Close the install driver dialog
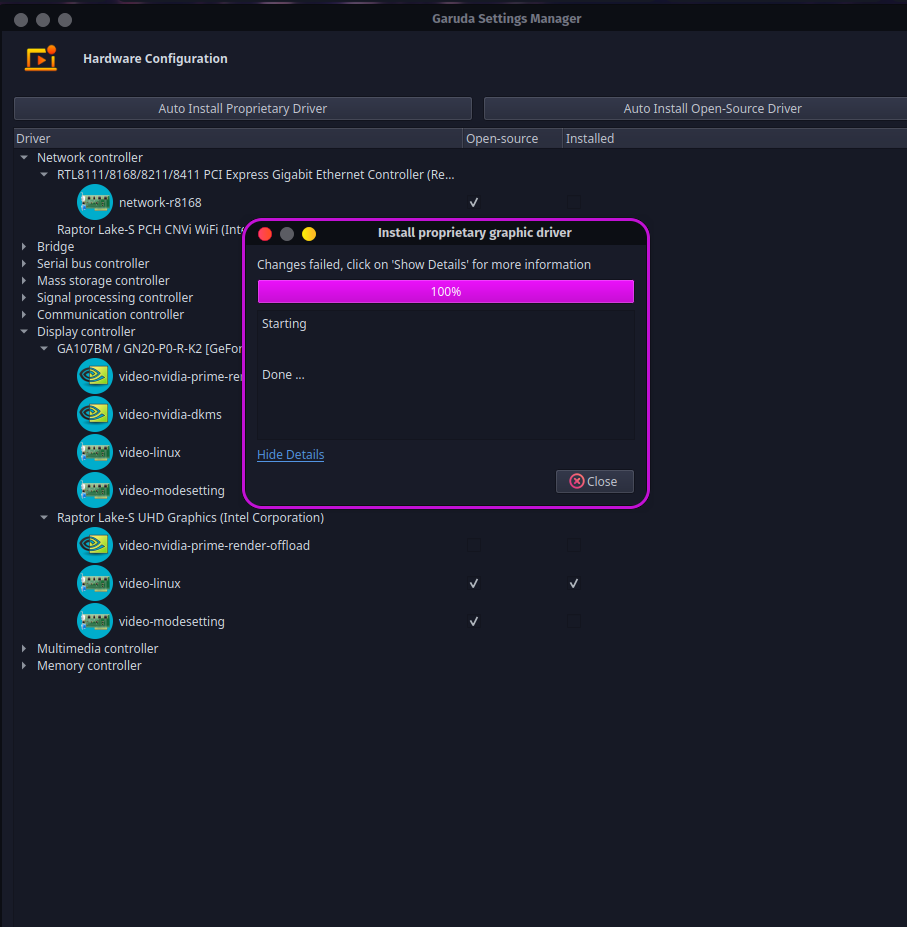 coord(594,481)
